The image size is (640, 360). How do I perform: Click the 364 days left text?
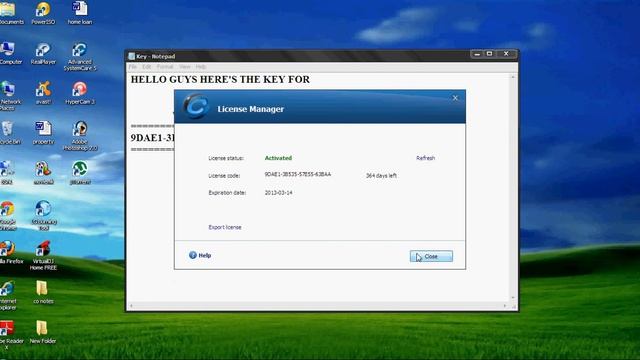point(381,176)
